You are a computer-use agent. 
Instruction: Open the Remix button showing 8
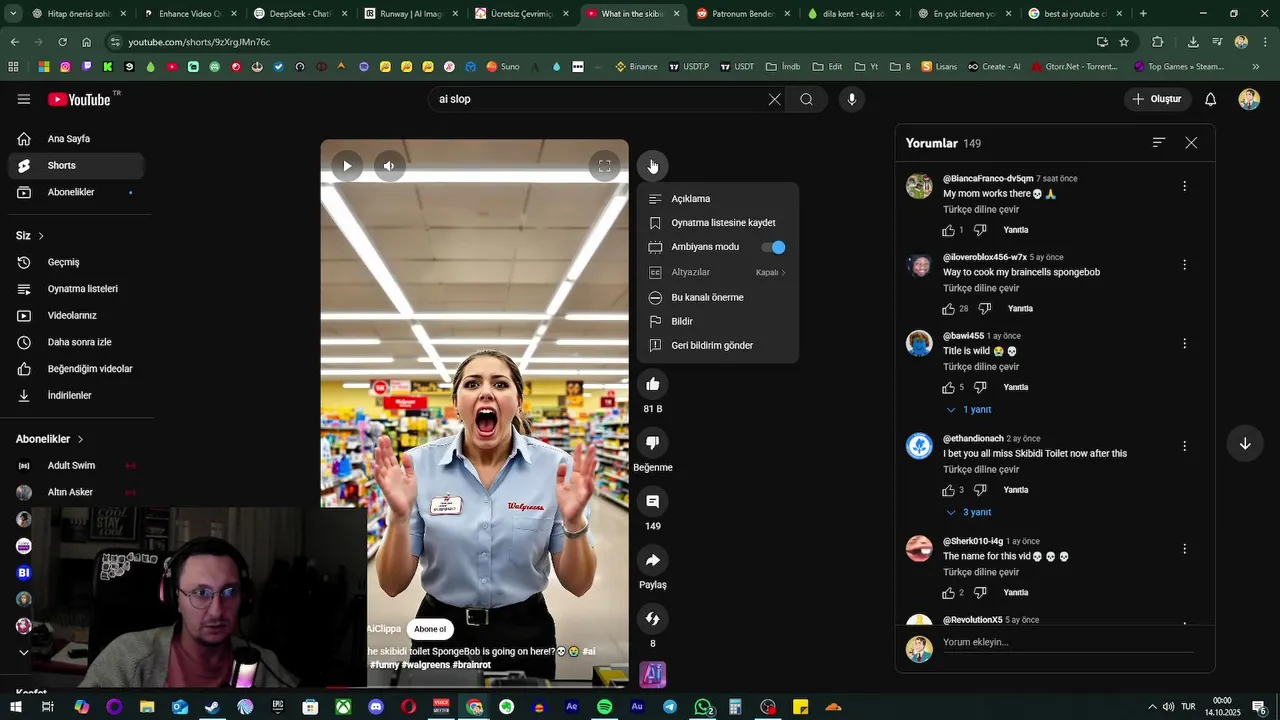(x=653, y=619)
